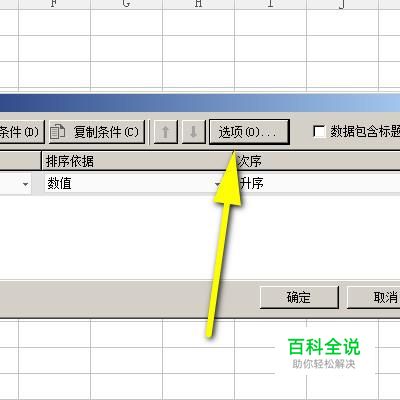Move condition down with the down arrow

click(193, 132)
